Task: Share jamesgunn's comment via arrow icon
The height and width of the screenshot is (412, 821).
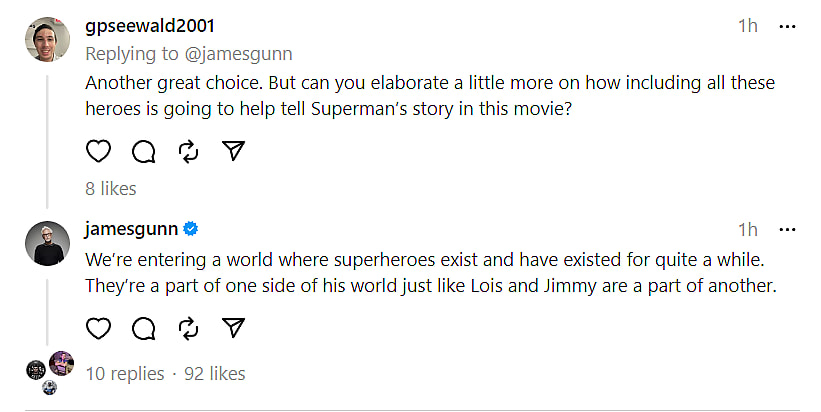Action: (x=233, y=328)
